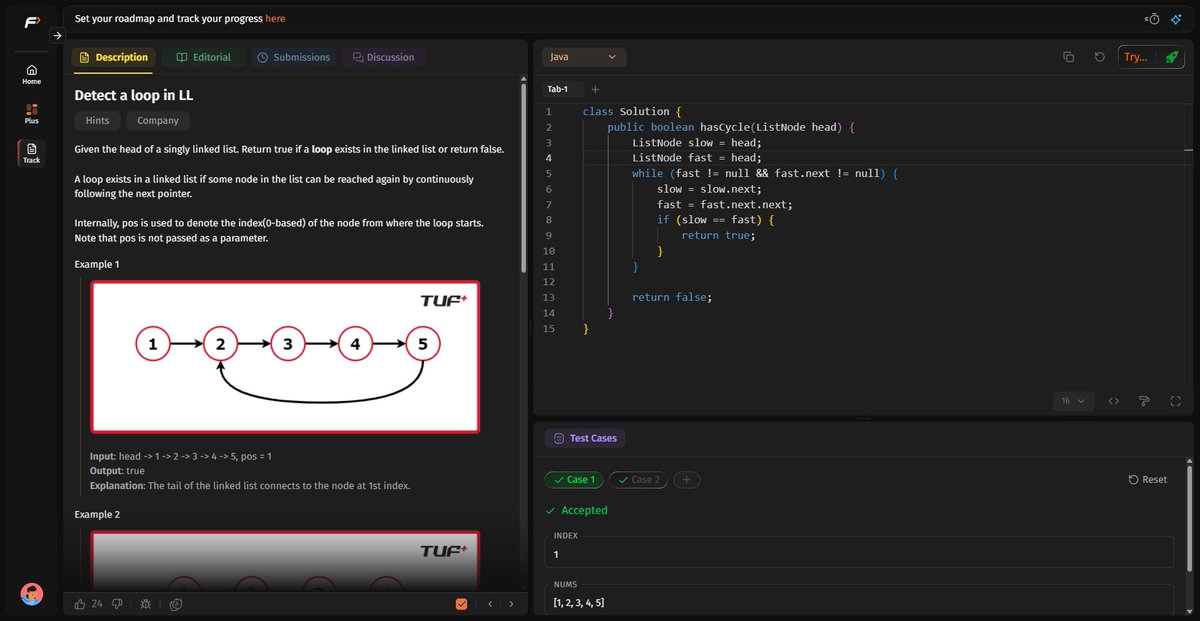1200x621 pixels.
Task: Copy the code with the copy icon
Action: pyautogui.click(x=1068, y=57)
